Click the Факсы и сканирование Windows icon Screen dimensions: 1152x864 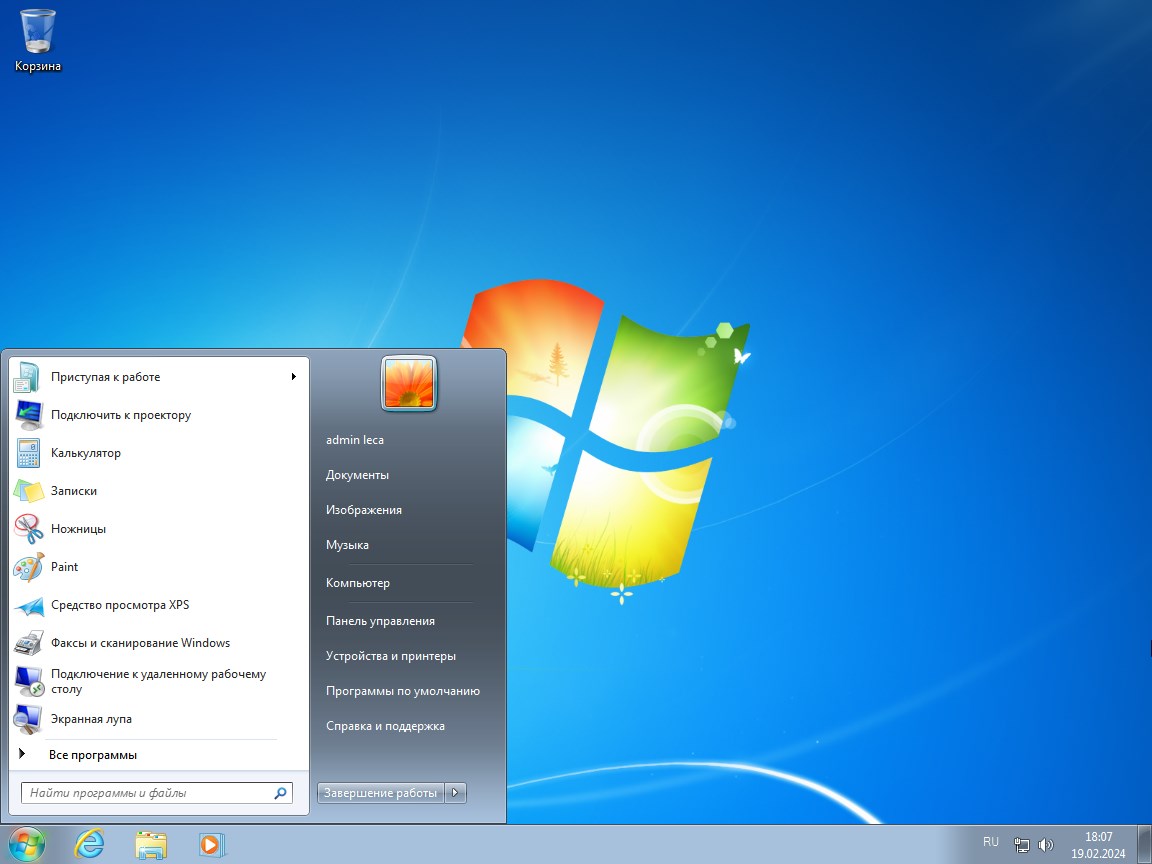coord(28,643)
